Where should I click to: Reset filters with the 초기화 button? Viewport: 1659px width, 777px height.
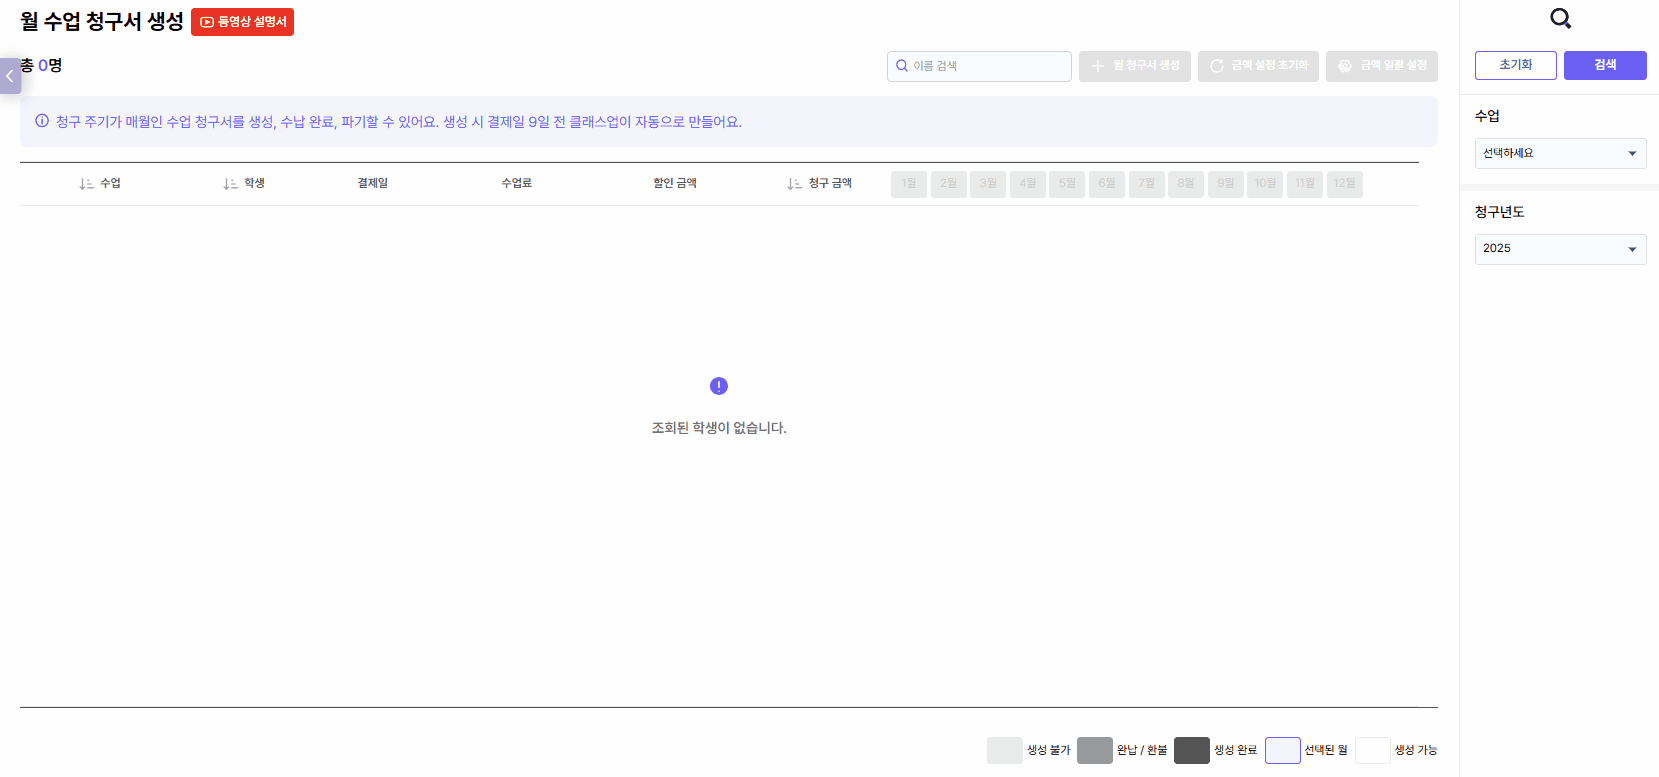(1516, 65)
